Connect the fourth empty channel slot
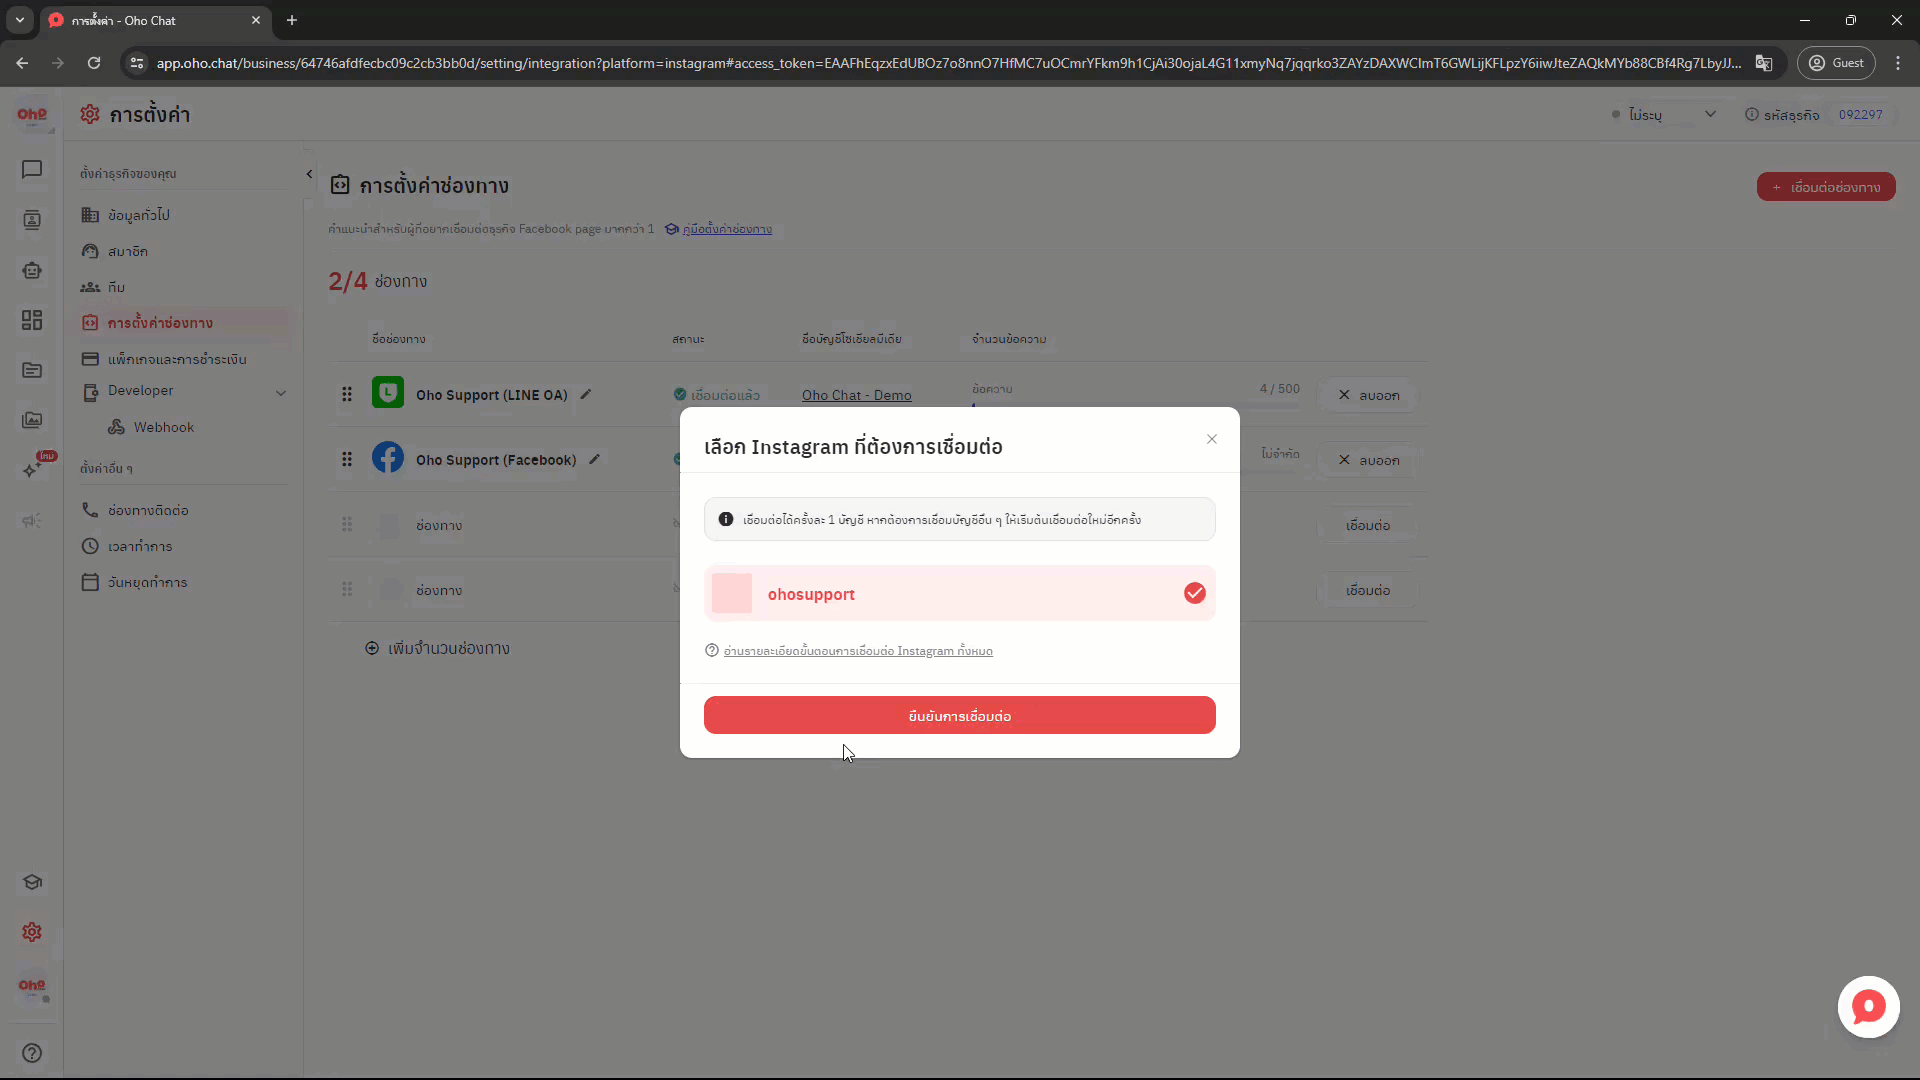The width and height of the screenshot is (1920, 1080). 1368,590
